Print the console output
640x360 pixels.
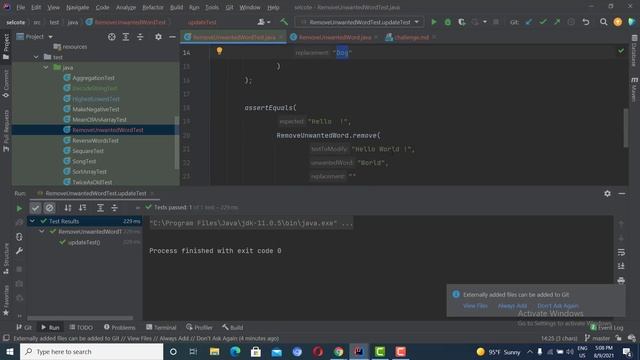click(x=621, y=280)
